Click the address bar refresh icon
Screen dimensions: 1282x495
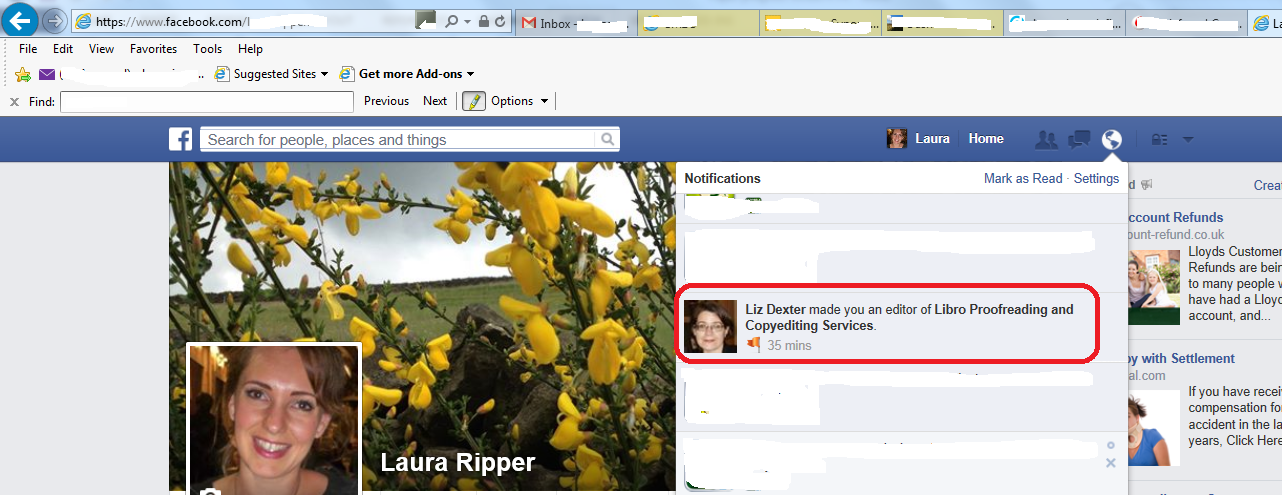499,21
